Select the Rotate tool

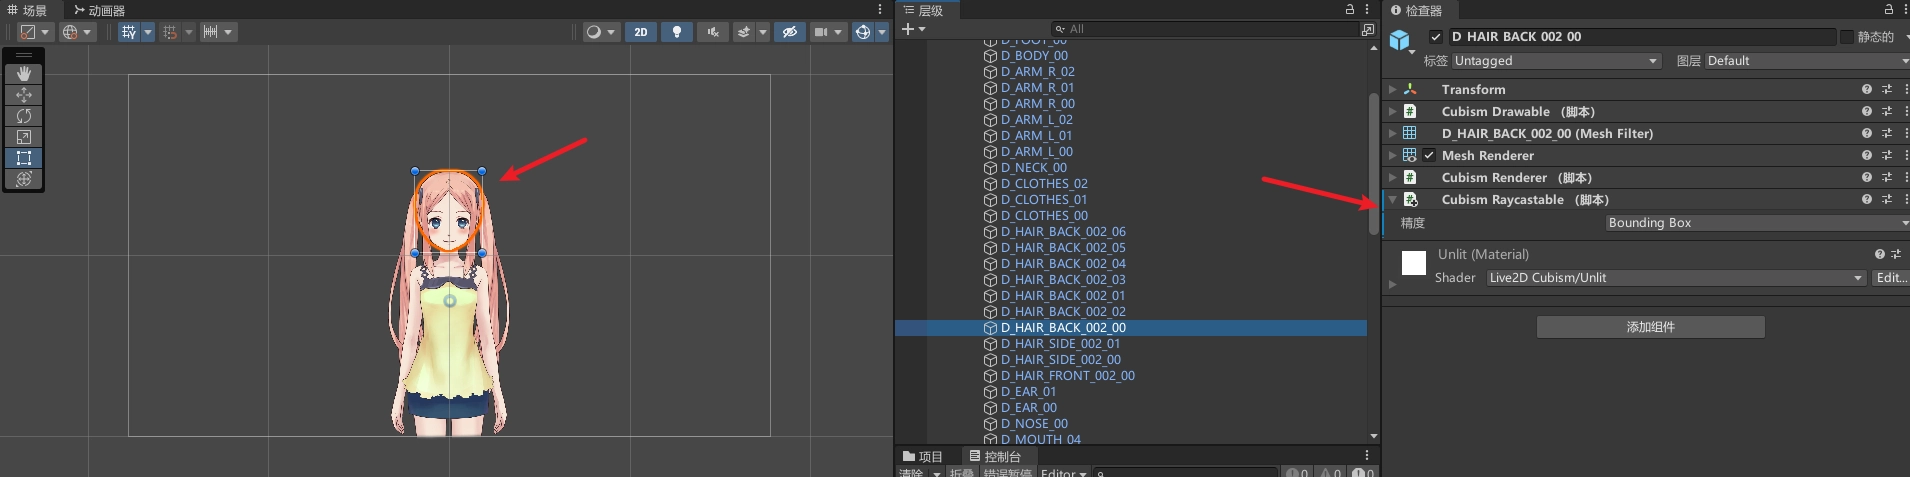pos(24,116)
